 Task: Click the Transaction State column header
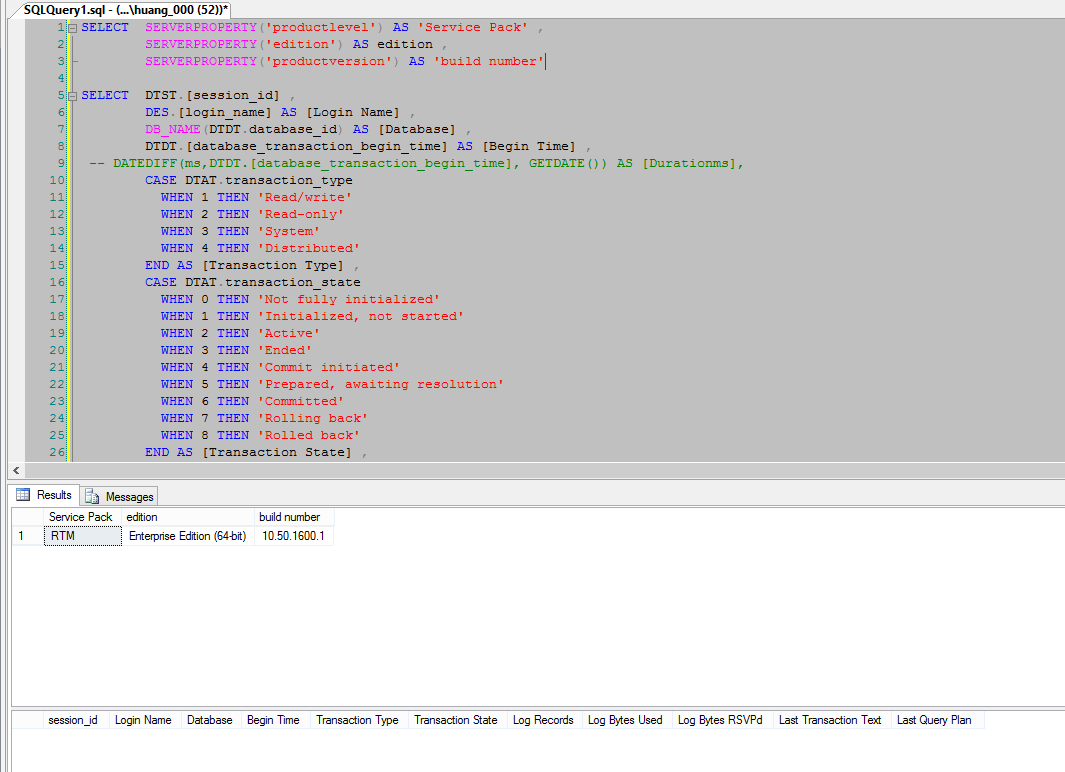[456, 720]
